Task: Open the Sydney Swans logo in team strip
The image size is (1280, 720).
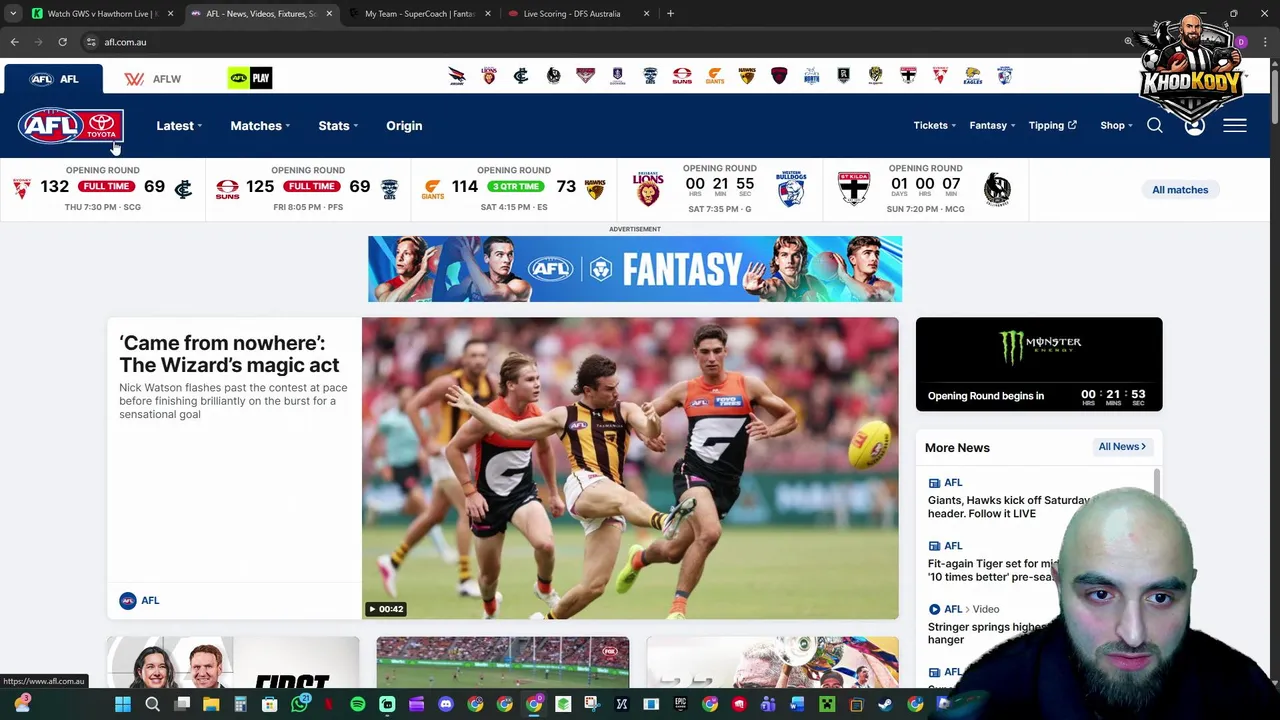Action: pos(940,76)
